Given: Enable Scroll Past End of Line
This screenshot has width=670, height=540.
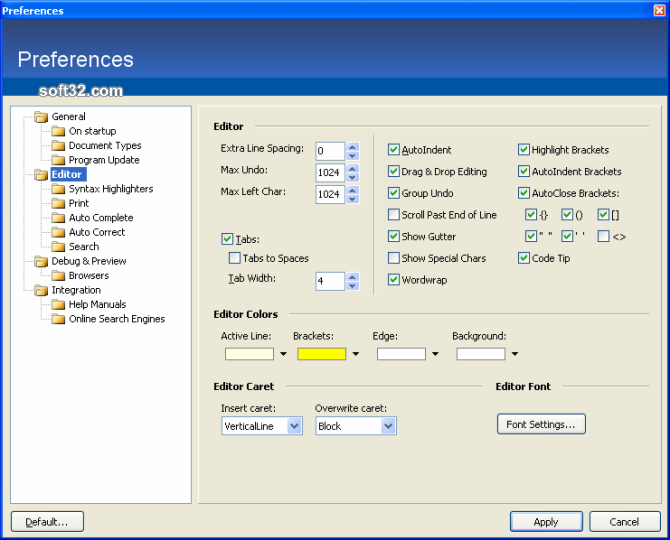Looking at the screenshot, I should 394,214.
